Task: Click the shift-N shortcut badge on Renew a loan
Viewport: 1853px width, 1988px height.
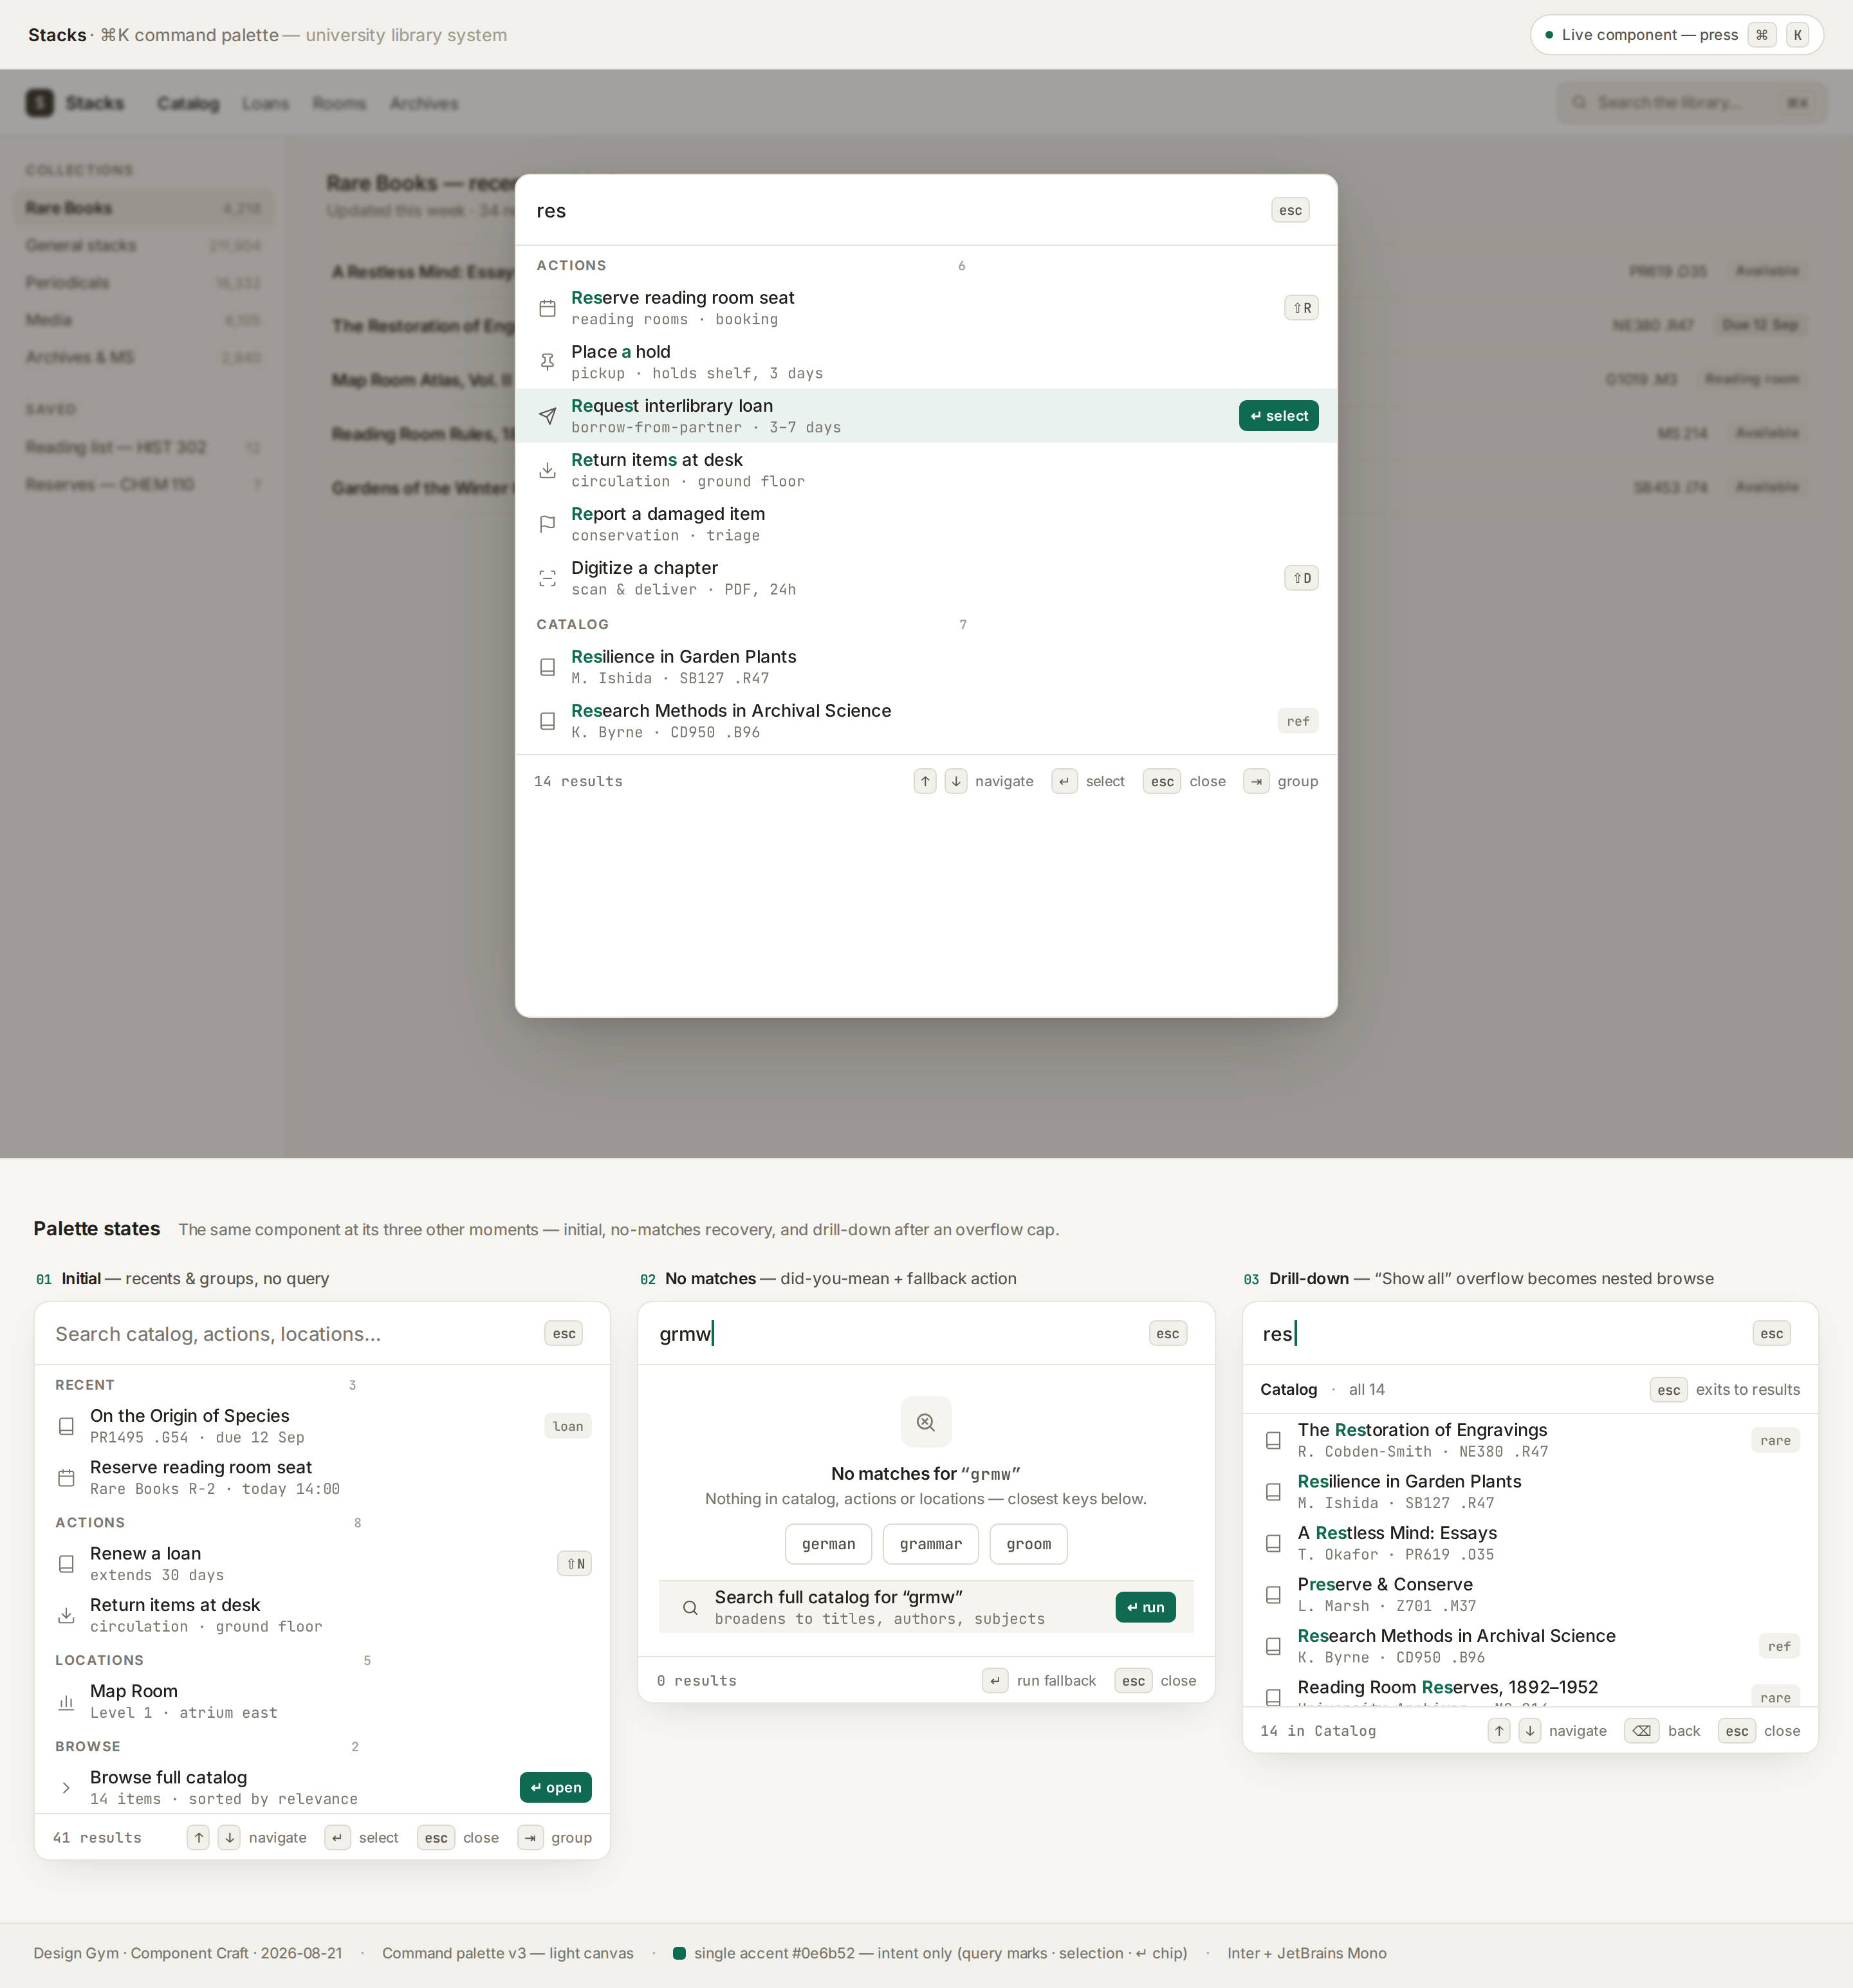Action: click(574, 1563)
